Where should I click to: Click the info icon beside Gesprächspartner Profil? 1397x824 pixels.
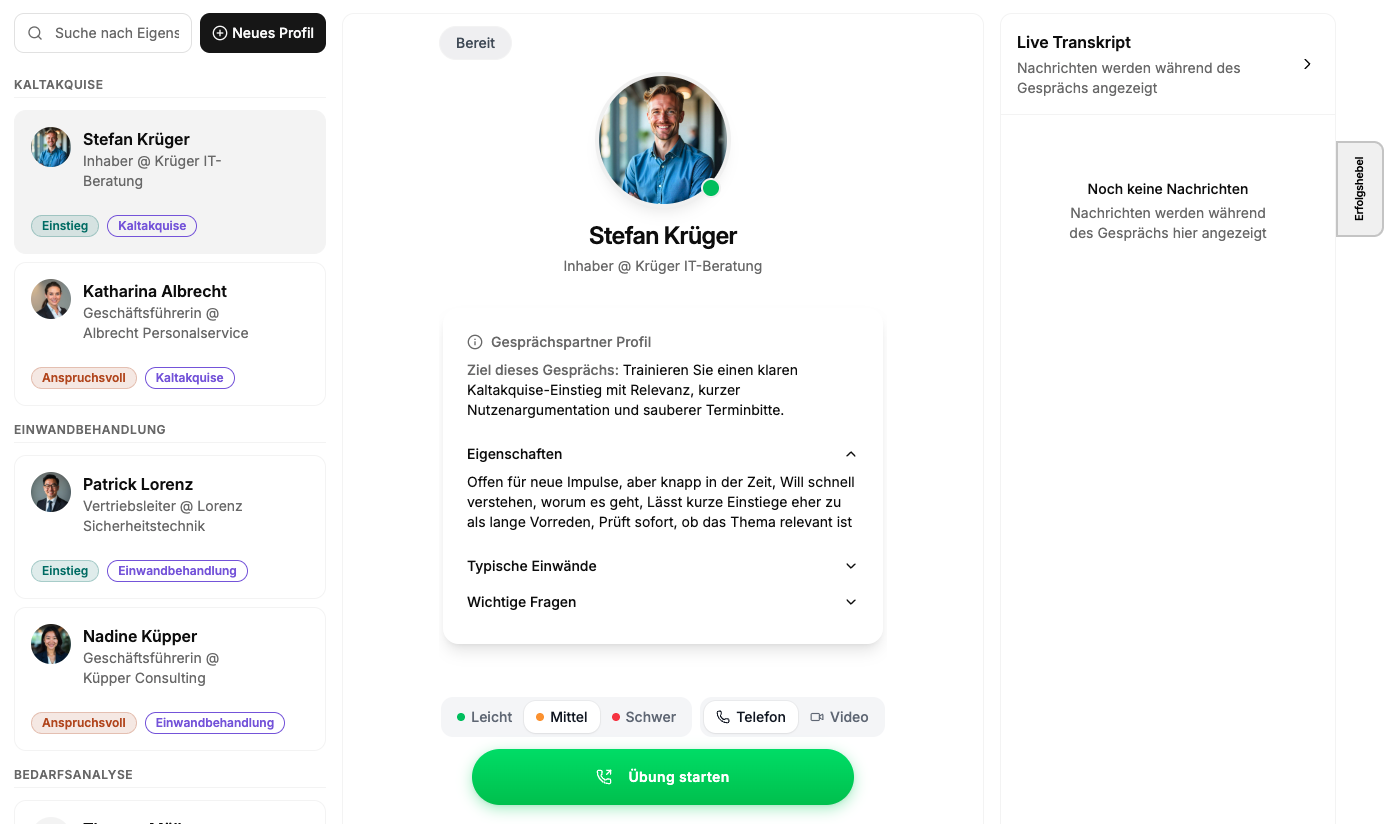tap(475, 342)
